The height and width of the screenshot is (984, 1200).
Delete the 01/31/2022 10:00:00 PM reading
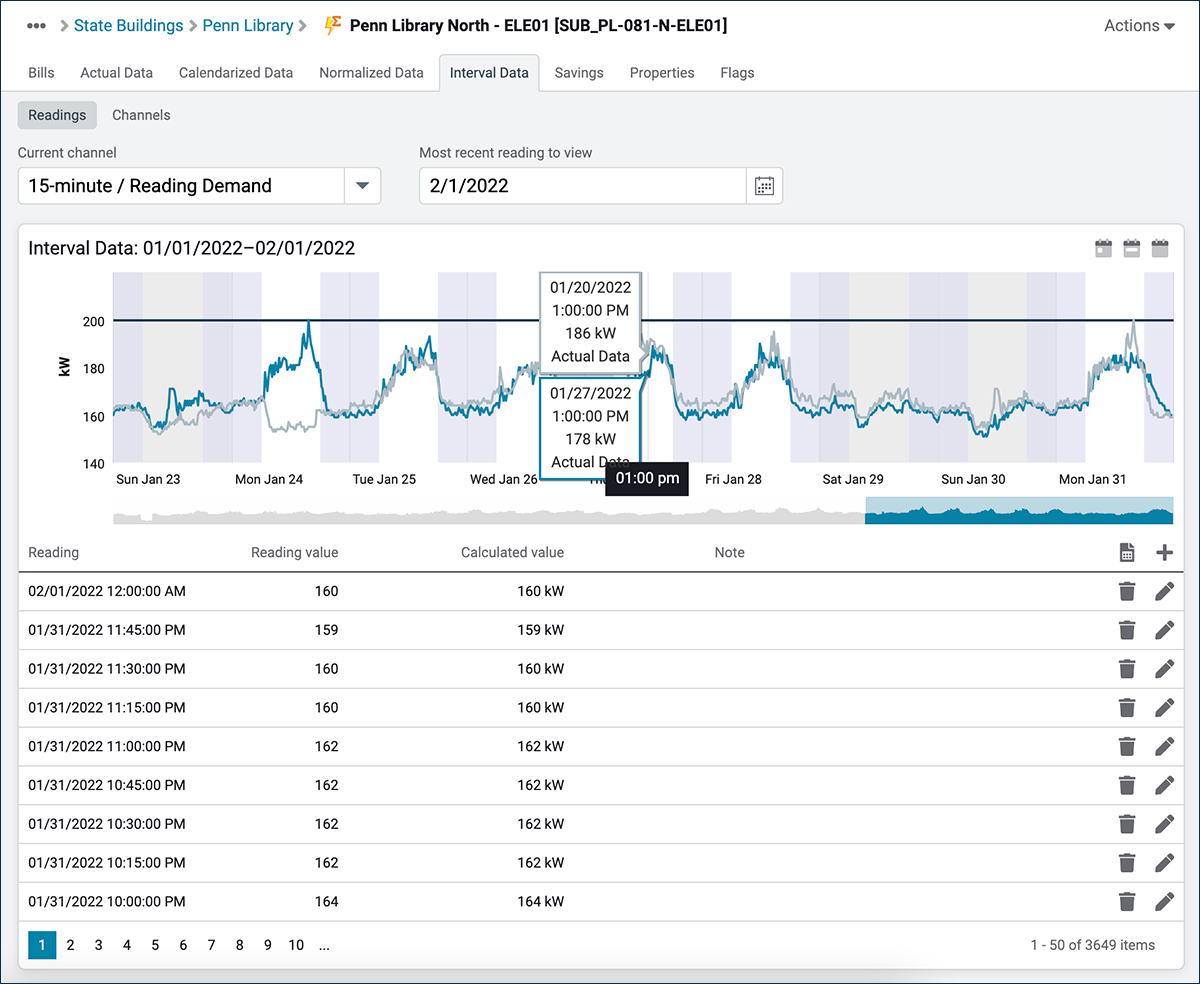click(1127, 902)
